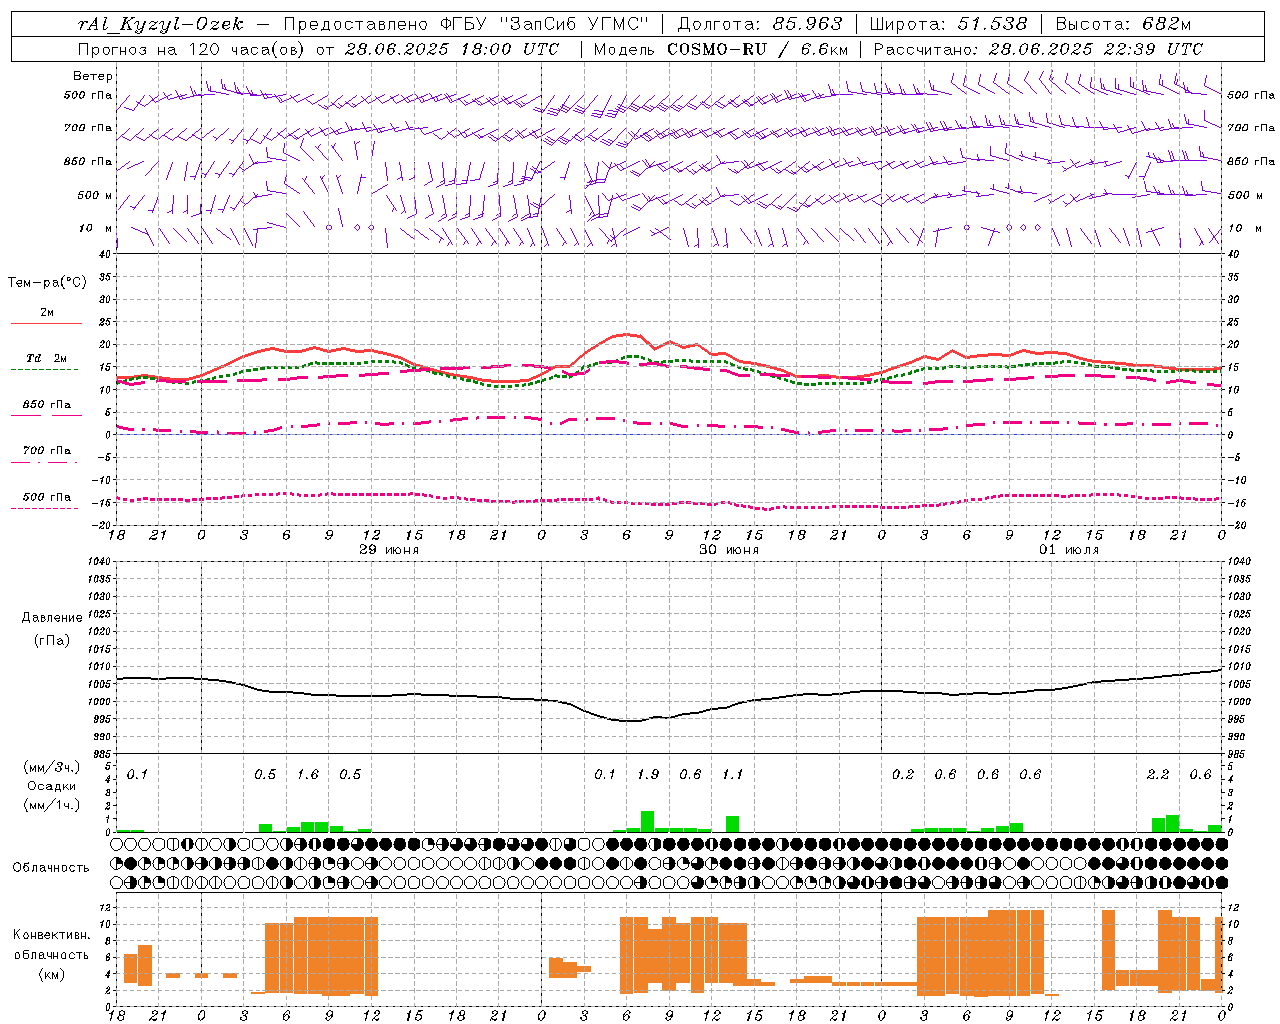Click the elevation text Высота: 682м
Viewport: 1280px width, 1024px height.
click(1123, 24)
